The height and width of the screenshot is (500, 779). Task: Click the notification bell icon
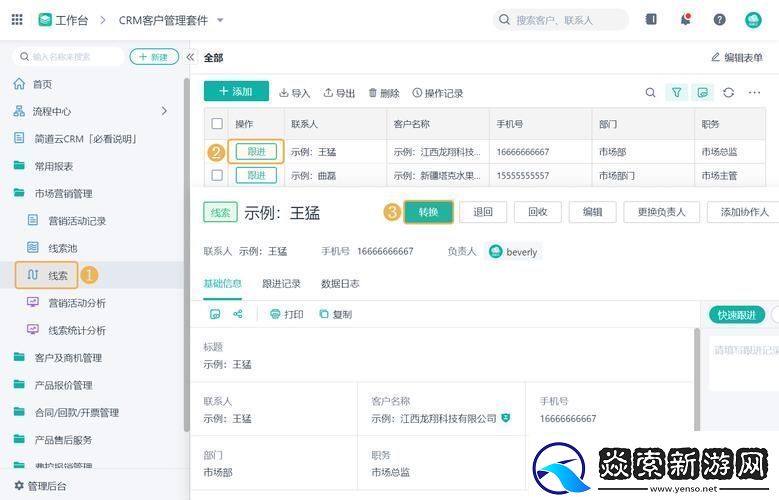685,19
